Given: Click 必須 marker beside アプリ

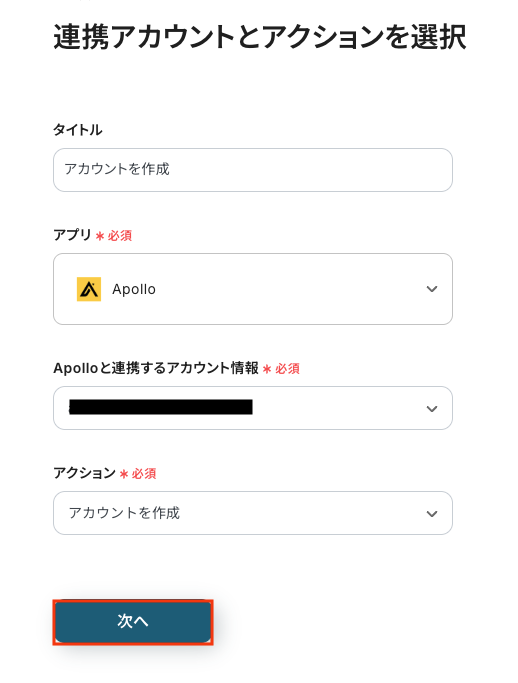Looking at the screenshot, I should [120, 236].
